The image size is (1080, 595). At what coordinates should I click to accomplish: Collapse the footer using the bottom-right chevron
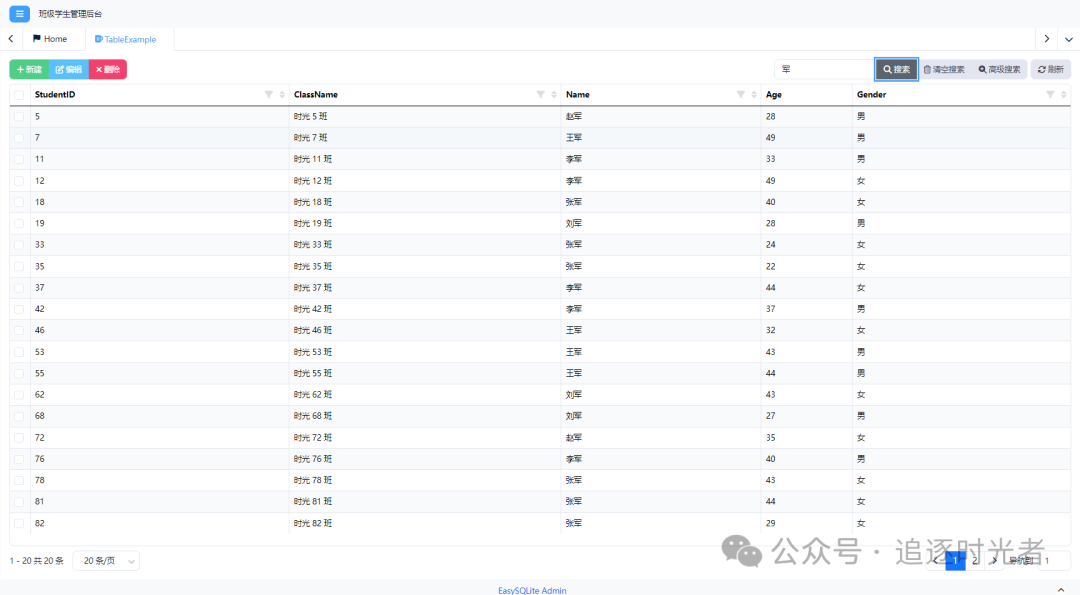[1061, 588]
